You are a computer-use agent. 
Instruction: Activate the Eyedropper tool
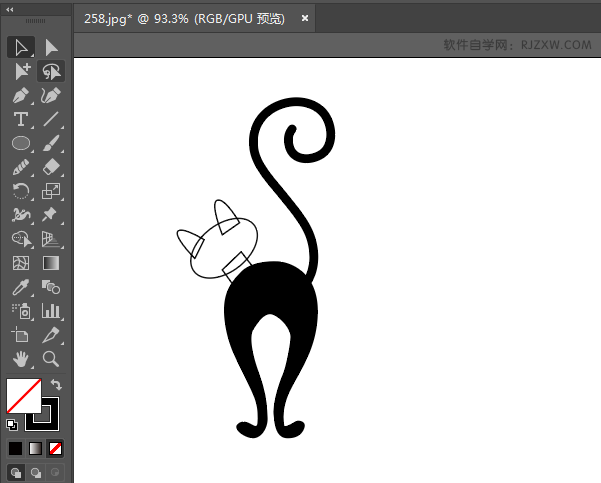coord(21,287)
